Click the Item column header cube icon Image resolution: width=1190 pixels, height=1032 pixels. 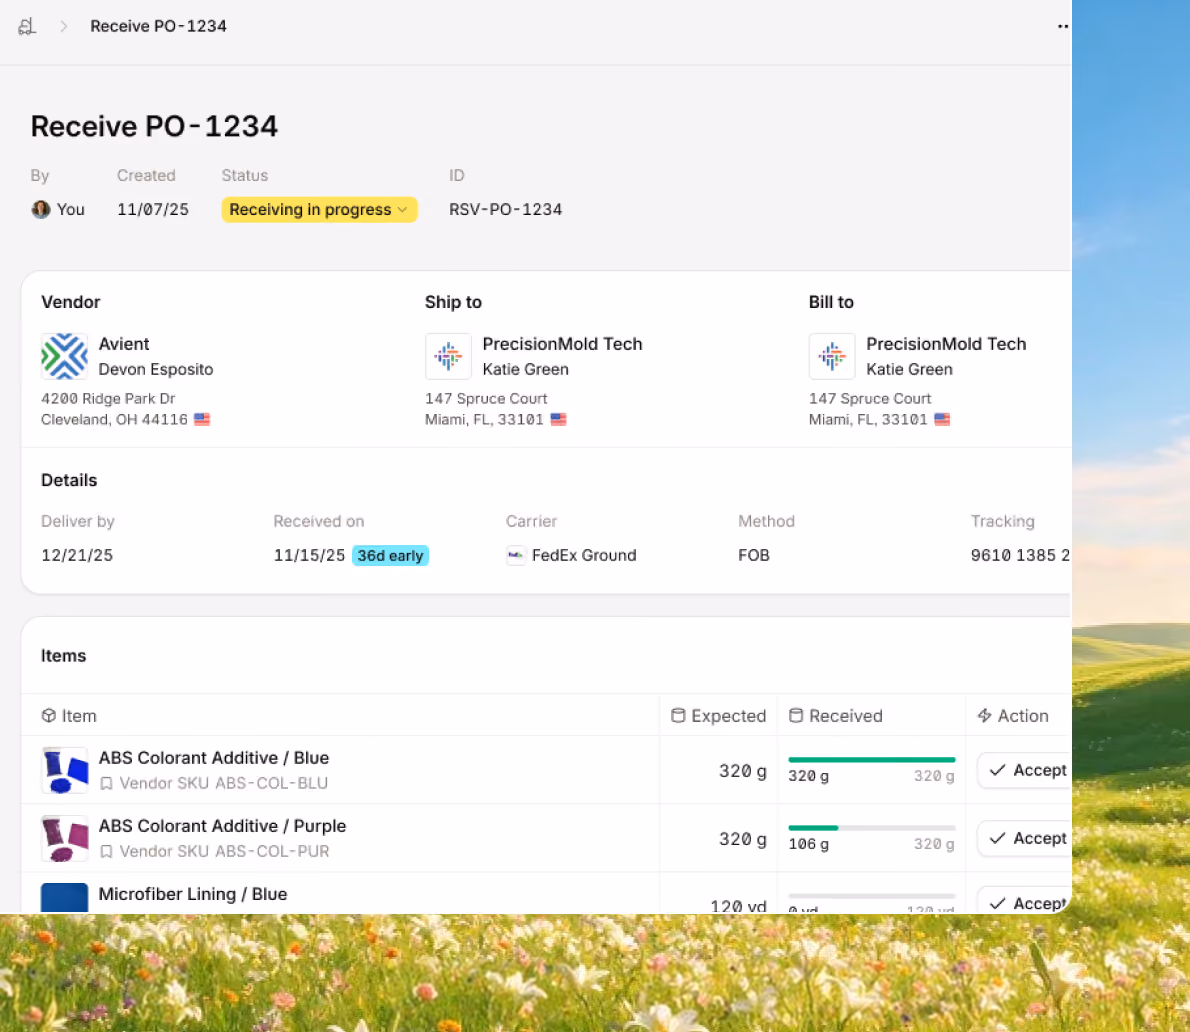click(x=49, y=716)
